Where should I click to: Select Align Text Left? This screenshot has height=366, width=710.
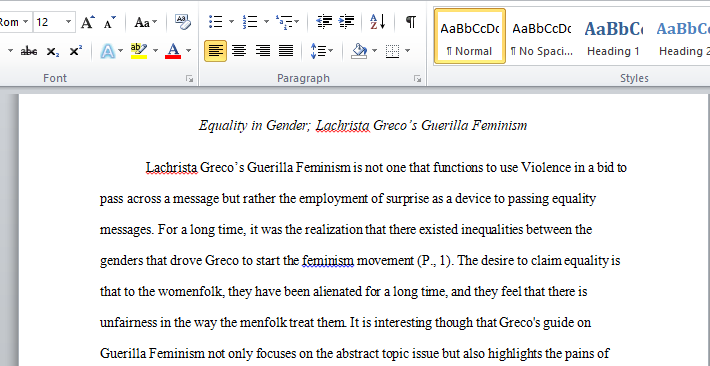[x=216, y=51]
